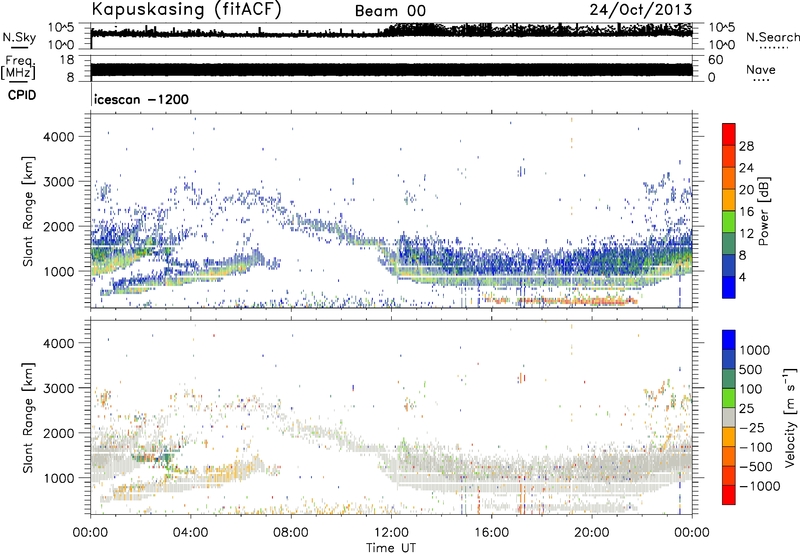Click the date '24/Oct/2013'
The image size is (800, 554).
coord(641,10)
